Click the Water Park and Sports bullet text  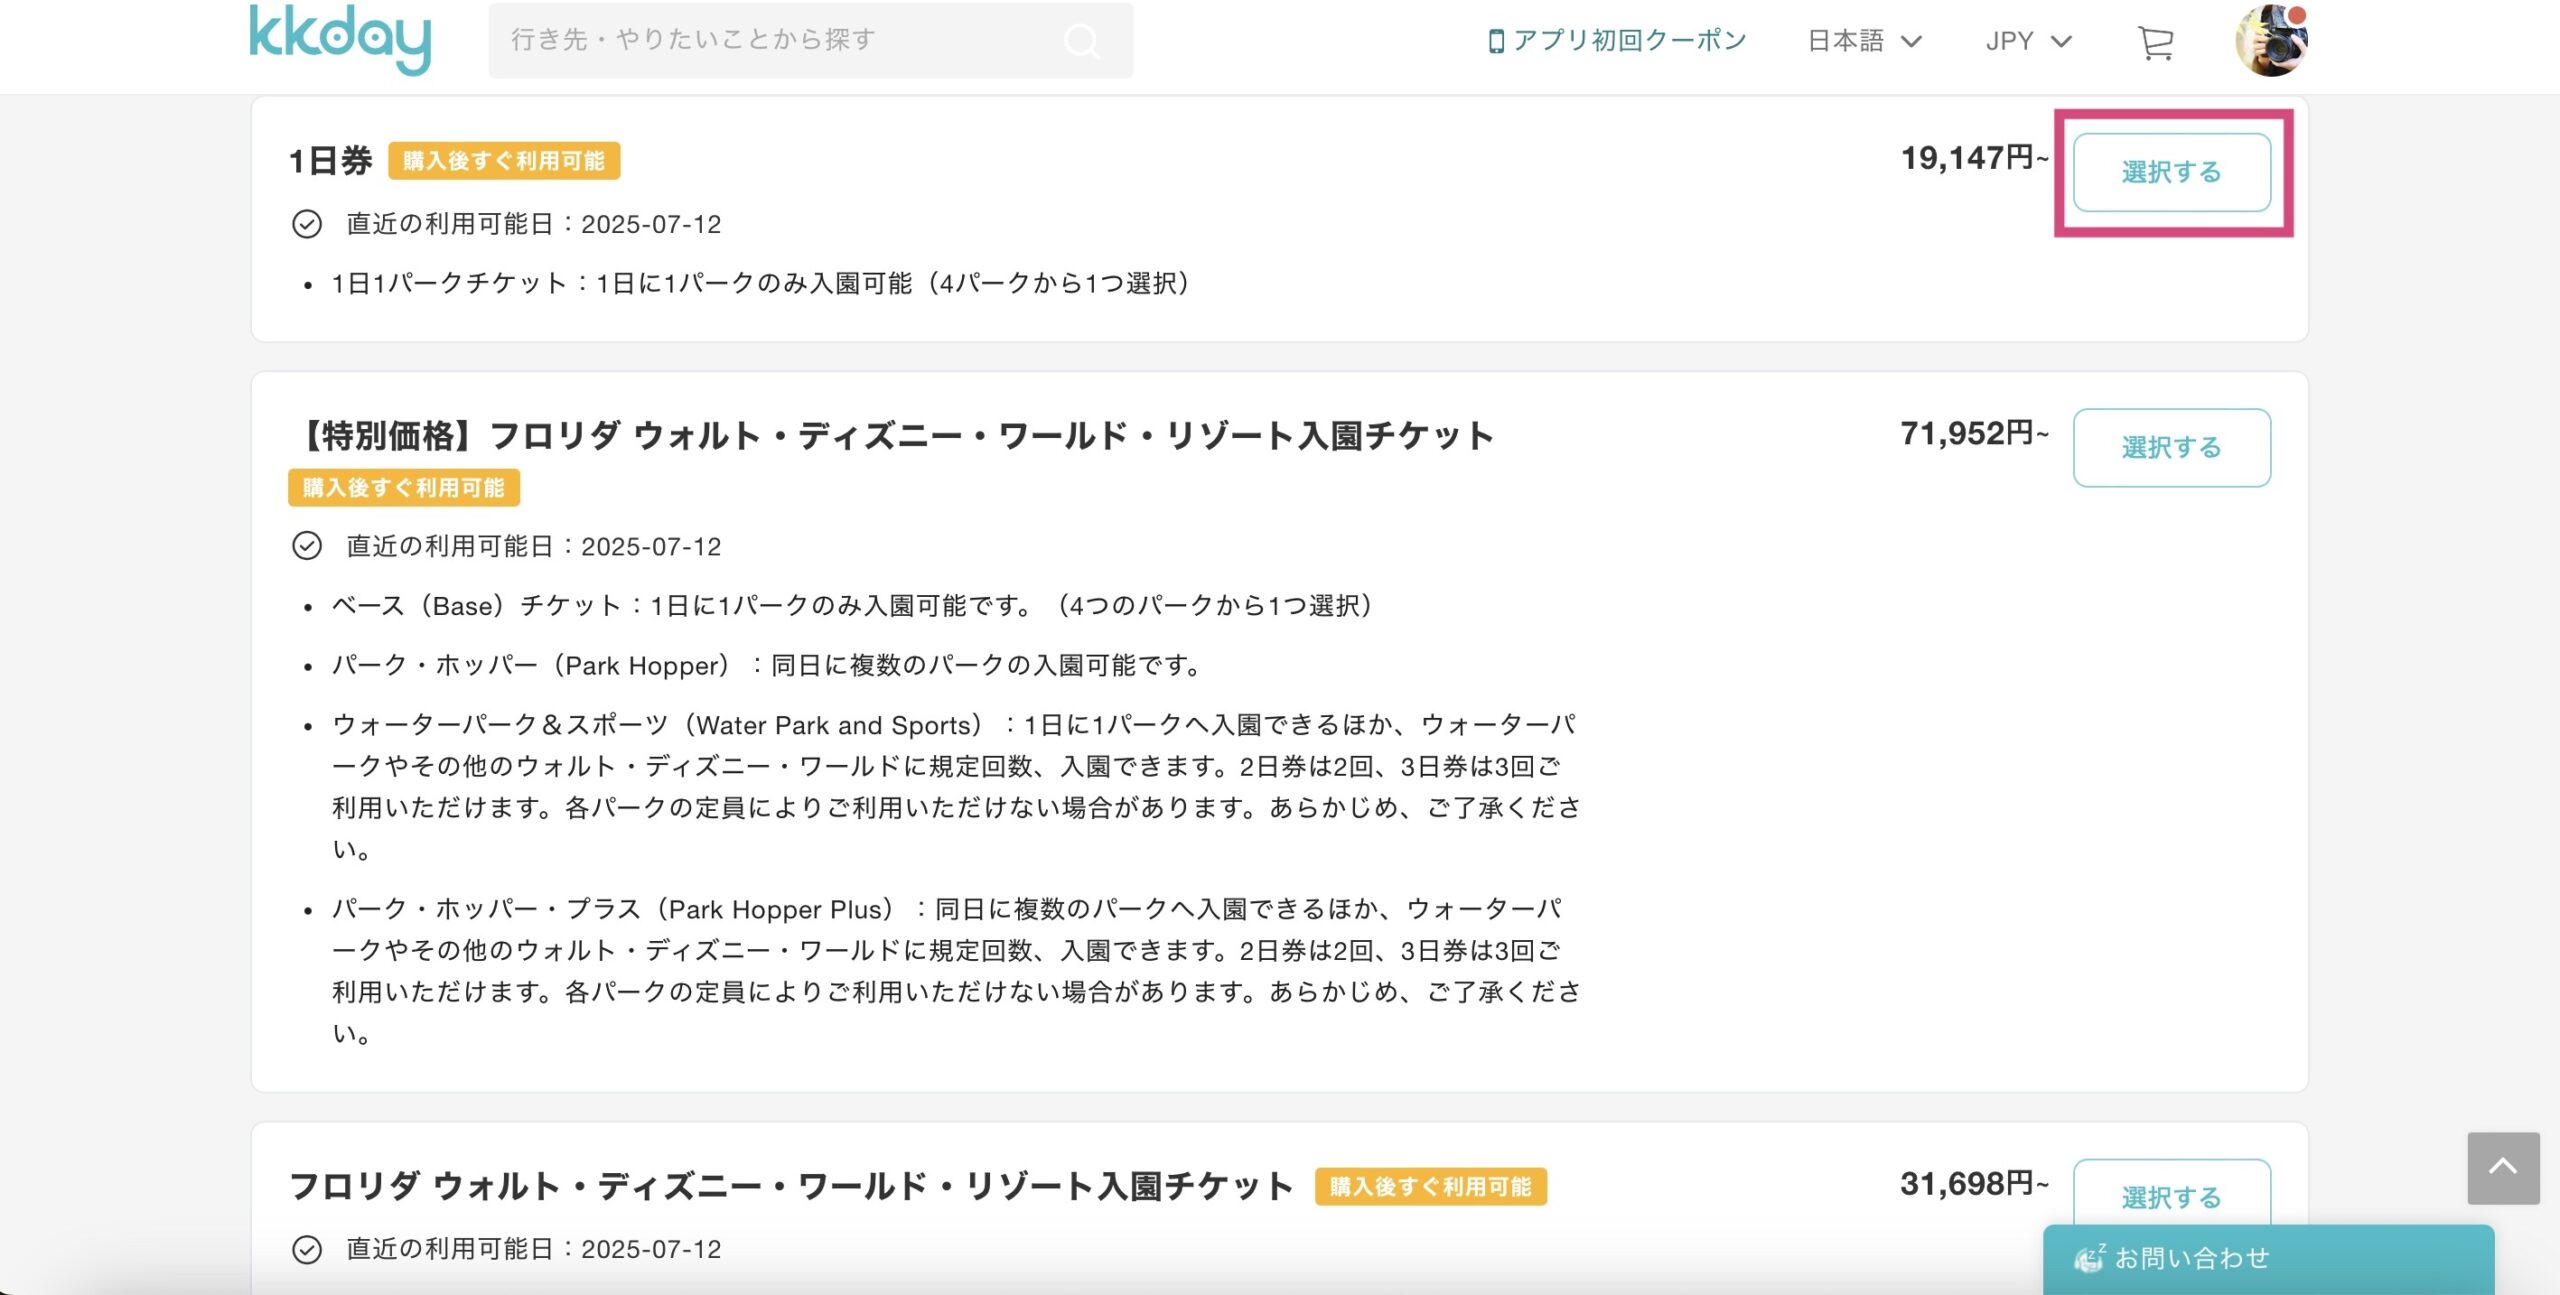[956, 787]
